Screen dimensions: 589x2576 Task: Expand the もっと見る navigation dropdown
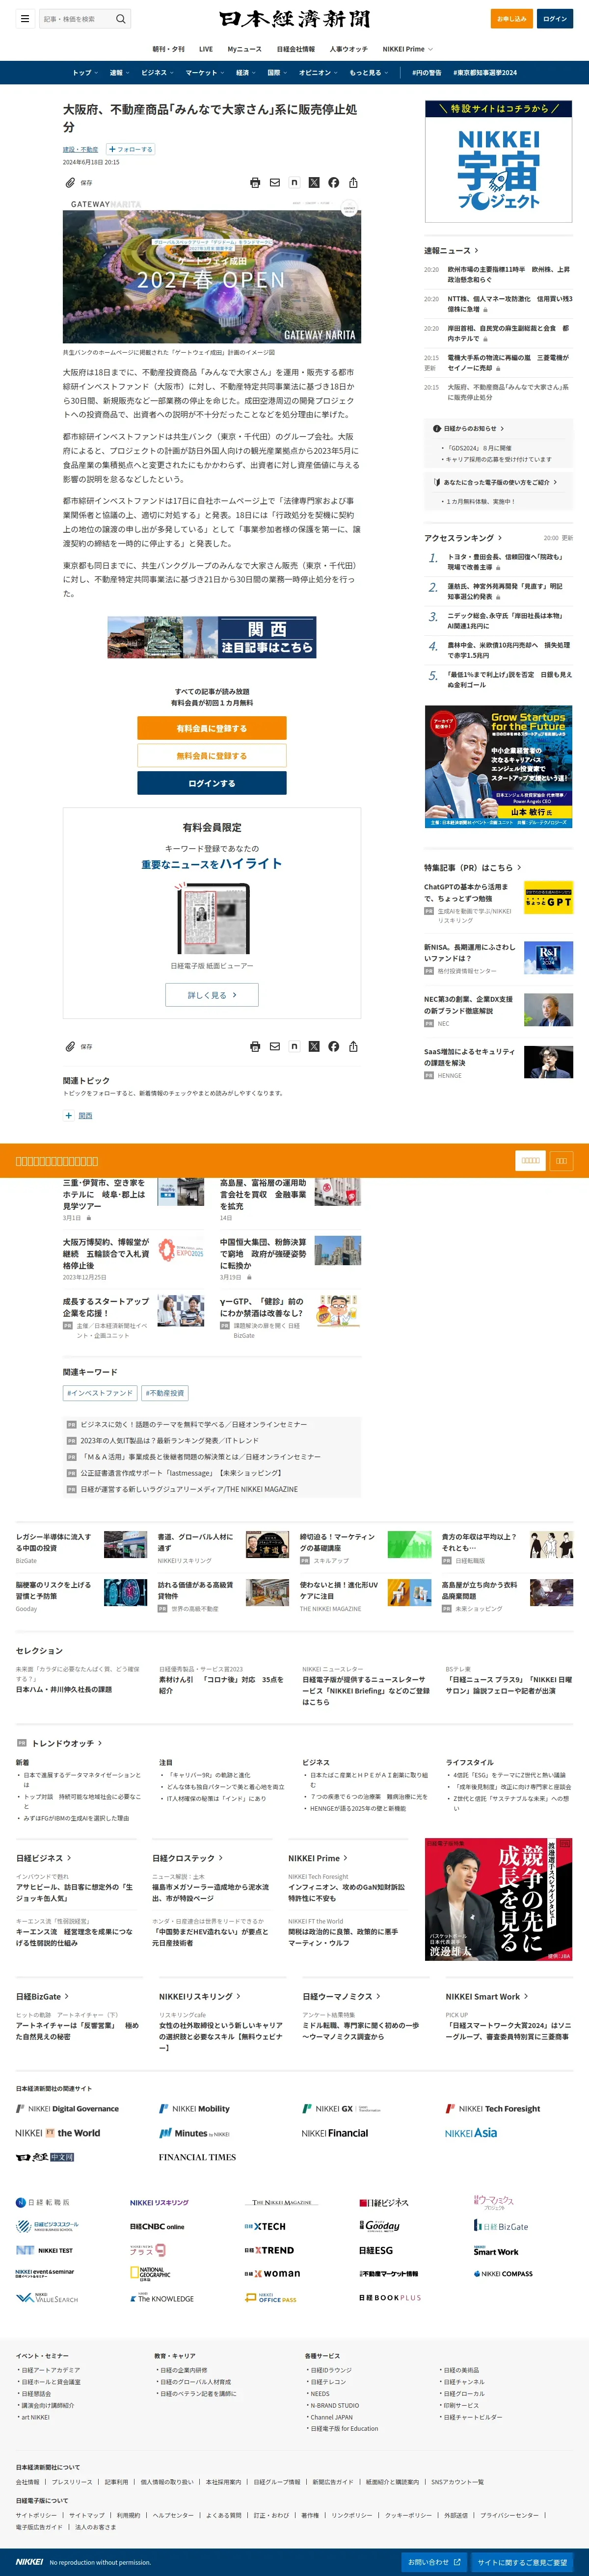(369, 72)
